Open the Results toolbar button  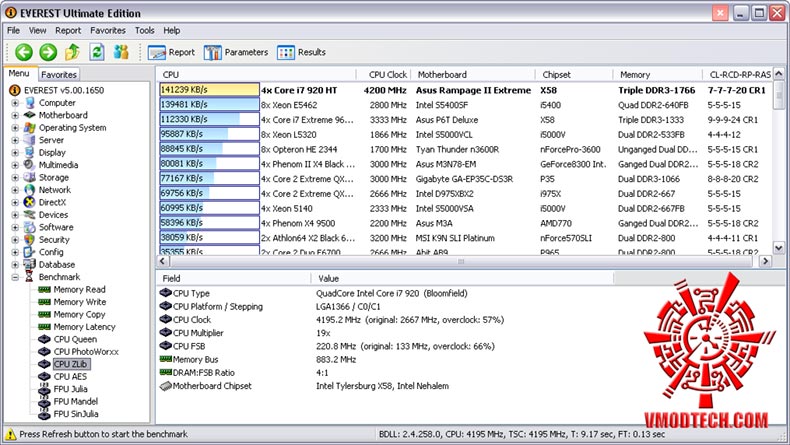[x=302, y=52]
